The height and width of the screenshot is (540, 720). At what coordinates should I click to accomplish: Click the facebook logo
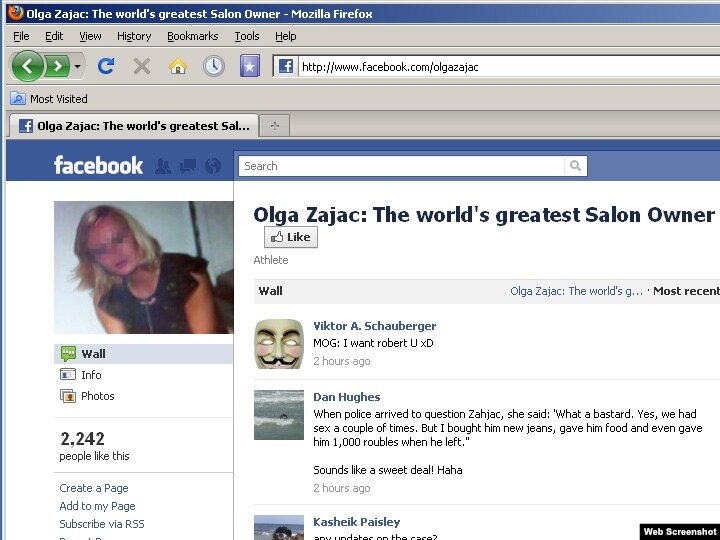pyautogui.click(x=98, y=165)
